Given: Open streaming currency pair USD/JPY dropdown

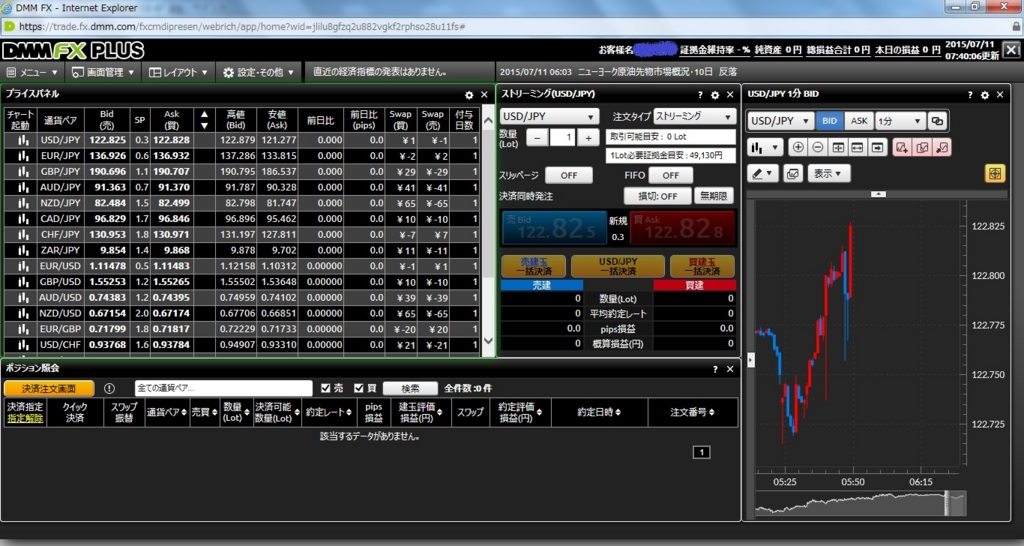Looking at the screenshot, I should click(x=549, y=116).
